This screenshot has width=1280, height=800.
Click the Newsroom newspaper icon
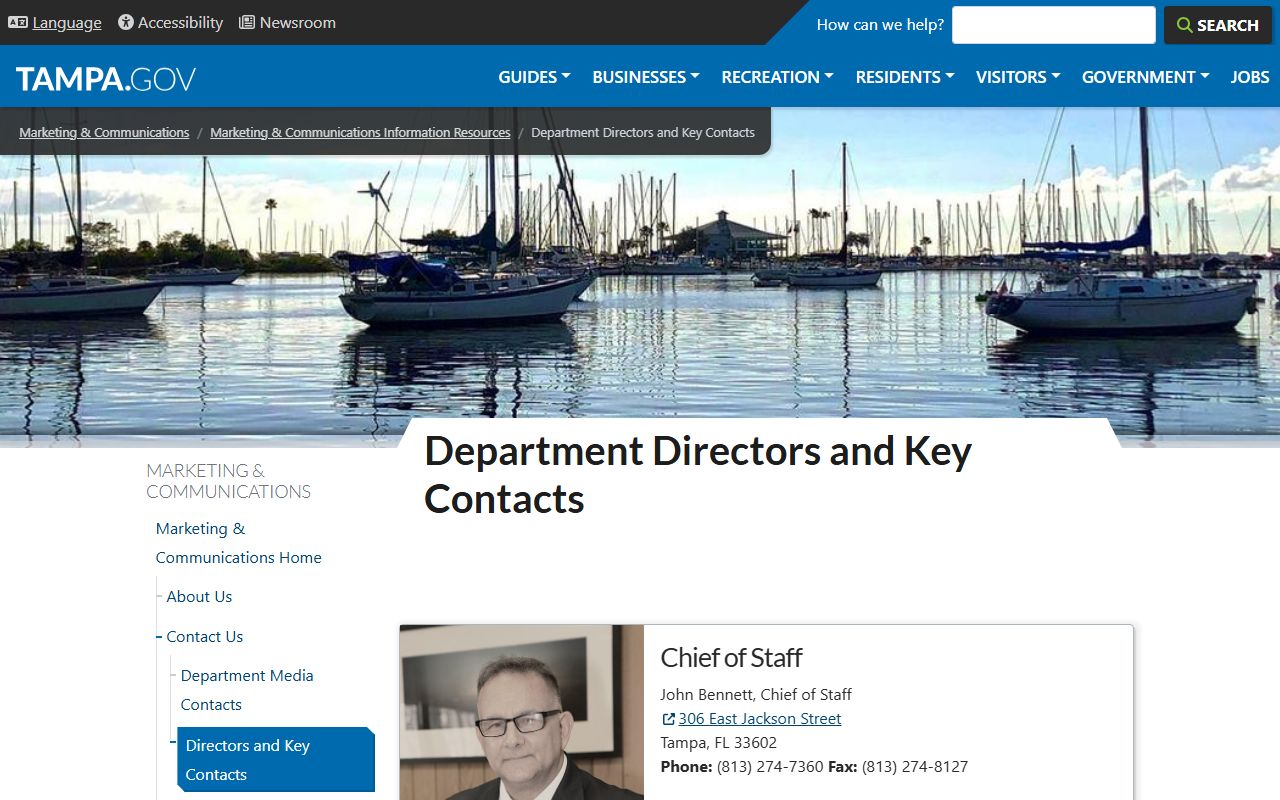[247, 22]
